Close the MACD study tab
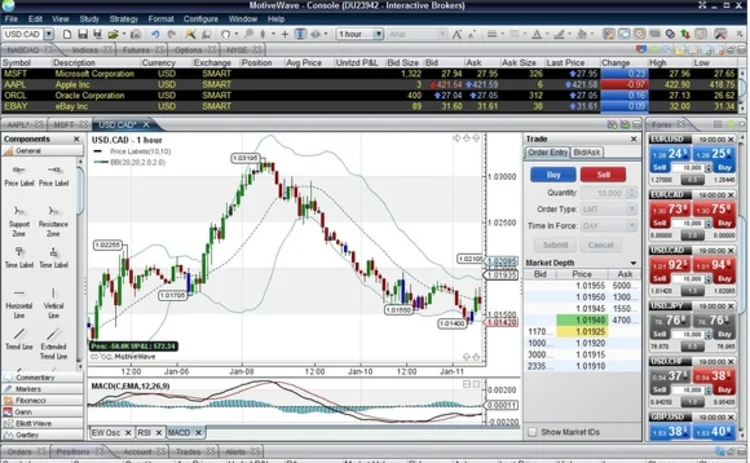 coord(198,433)
